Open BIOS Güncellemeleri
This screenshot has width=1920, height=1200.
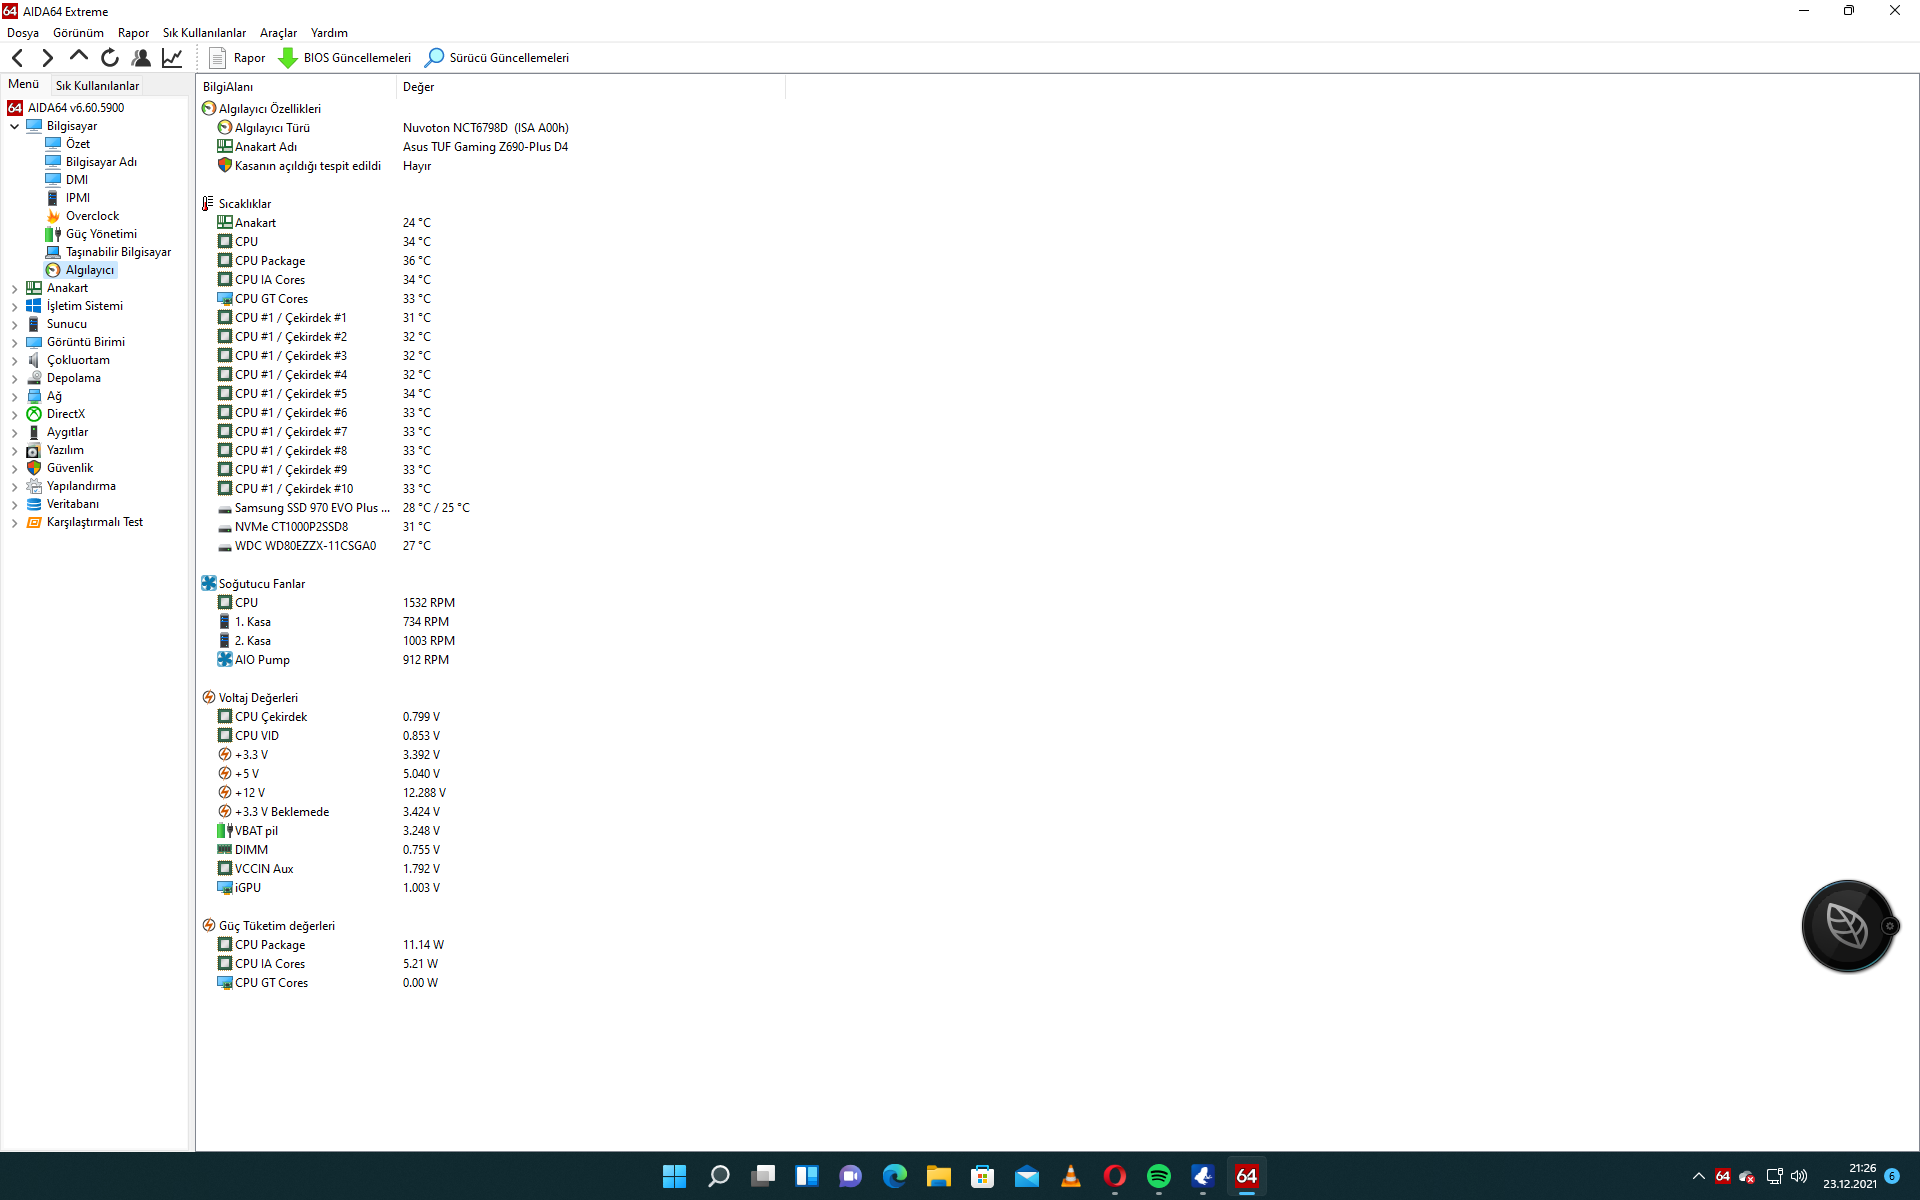[345, 58]
